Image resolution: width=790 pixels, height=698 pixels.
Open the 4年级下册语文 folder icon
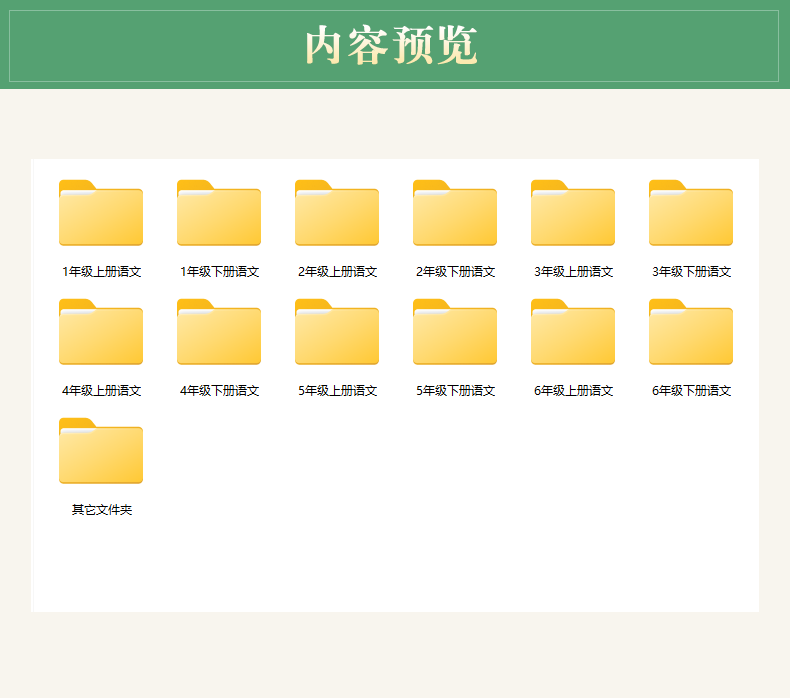pos(219,332)
